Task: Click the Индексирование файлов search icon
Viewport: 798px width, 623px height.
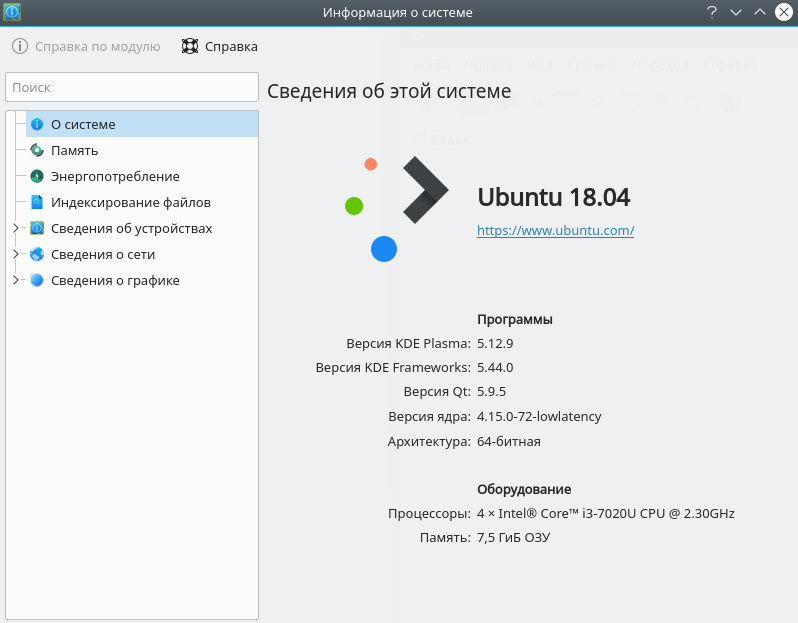Action: [37, 202]
